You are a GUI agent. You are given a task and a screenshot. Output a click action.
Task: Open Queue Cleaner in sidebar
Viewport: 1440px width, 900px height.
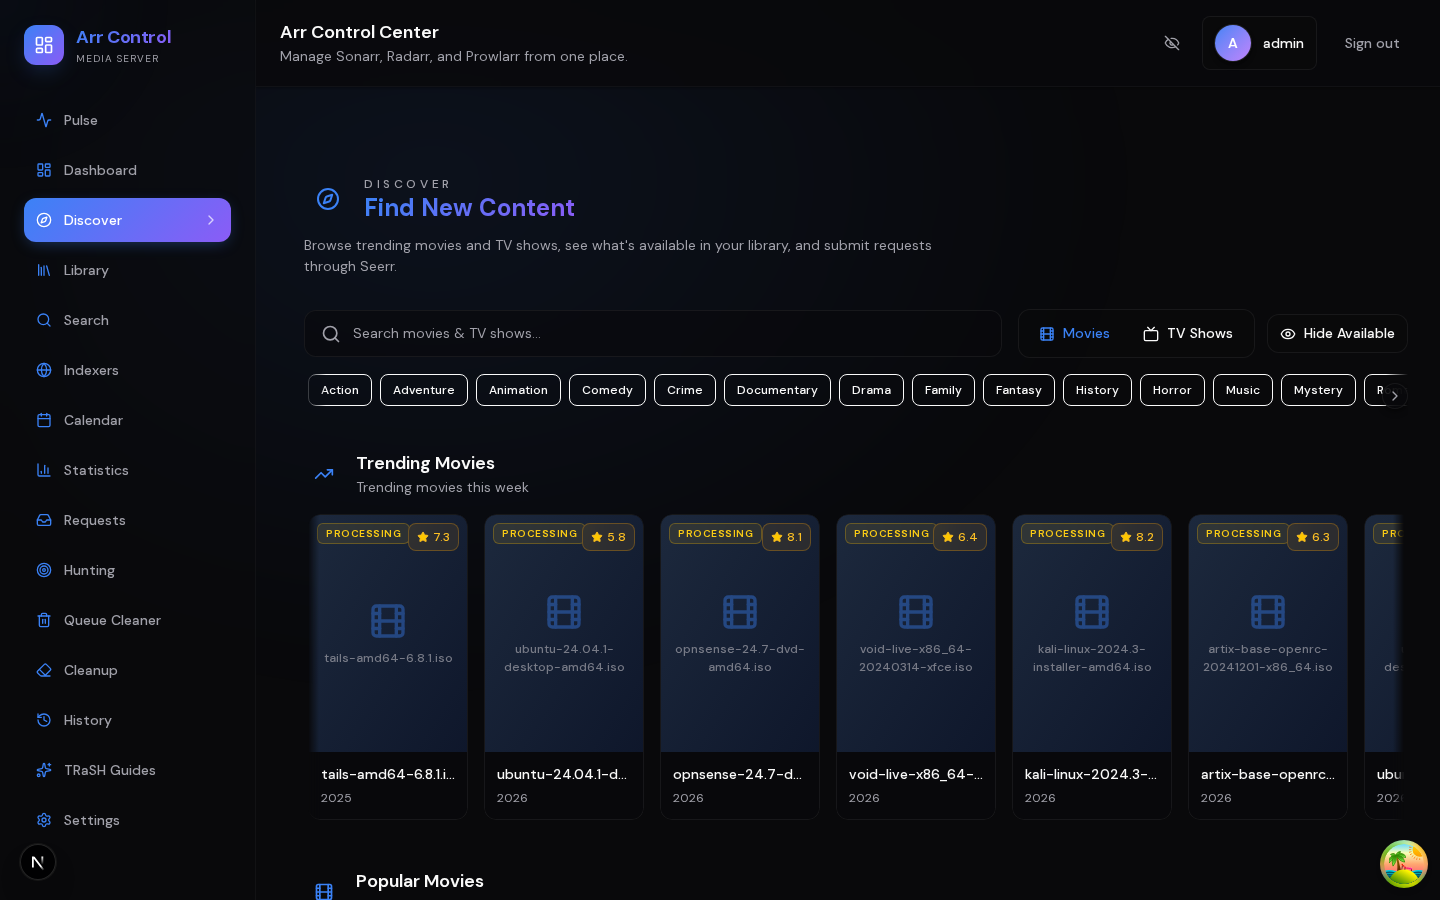click(x=127, y=620)
